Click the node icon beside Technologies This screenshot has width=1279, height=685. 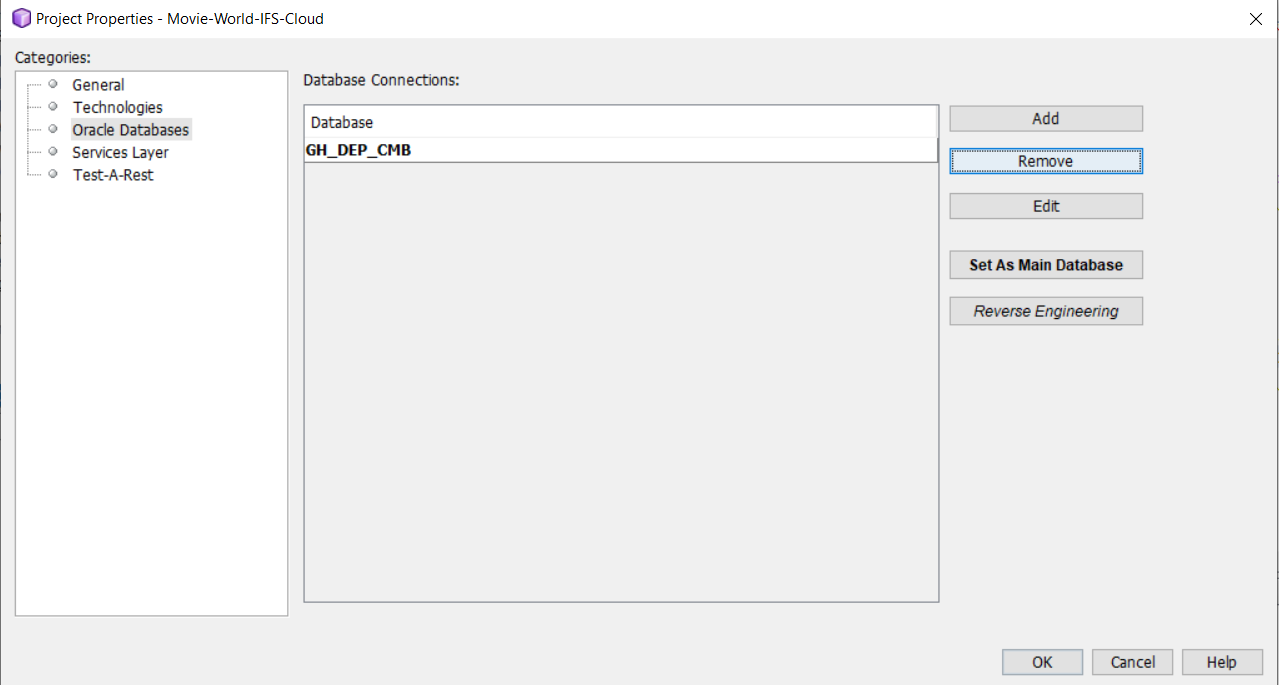tap(52, 106)
